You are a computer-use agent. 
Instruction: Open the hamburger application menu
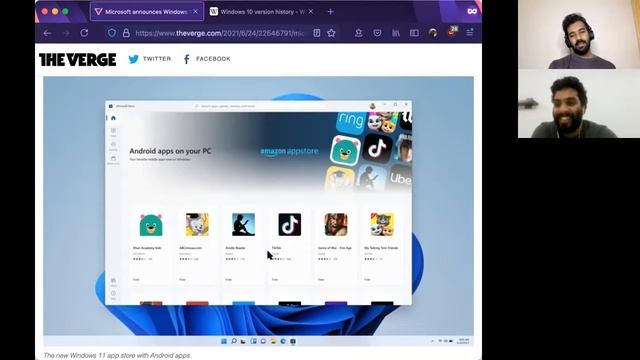(x=470, y=33)
